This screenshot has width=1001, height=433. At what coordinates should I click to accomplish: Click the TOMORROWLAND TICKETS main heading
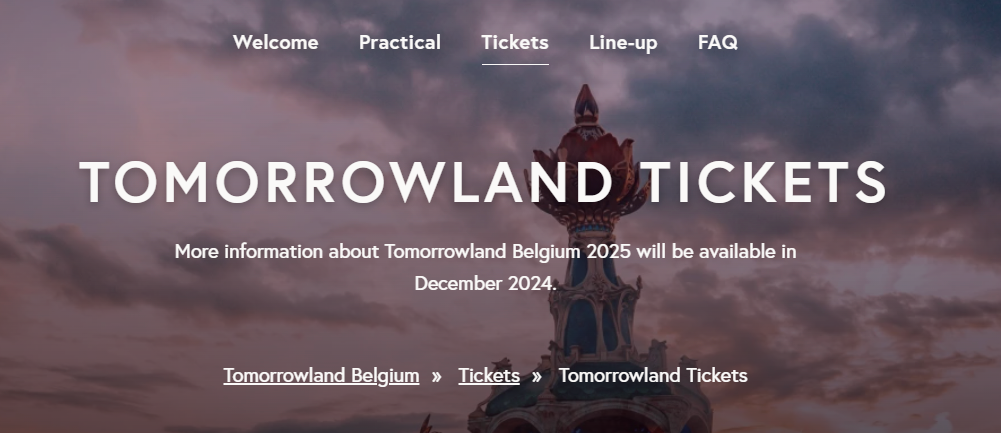pyautogui.click(x=483, y=182)
